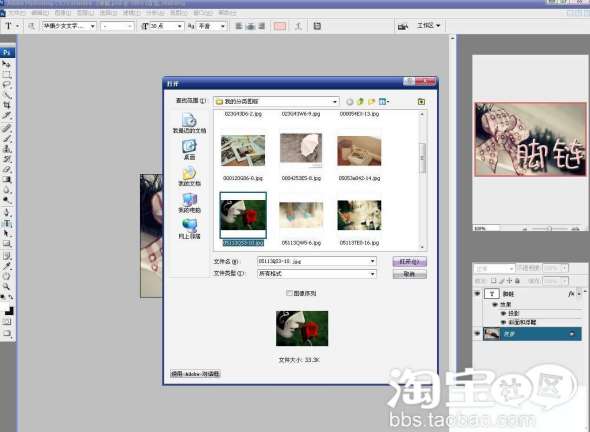
Task: Toggle visibility of all layer effects (效果)
Action: pos(495,304)
